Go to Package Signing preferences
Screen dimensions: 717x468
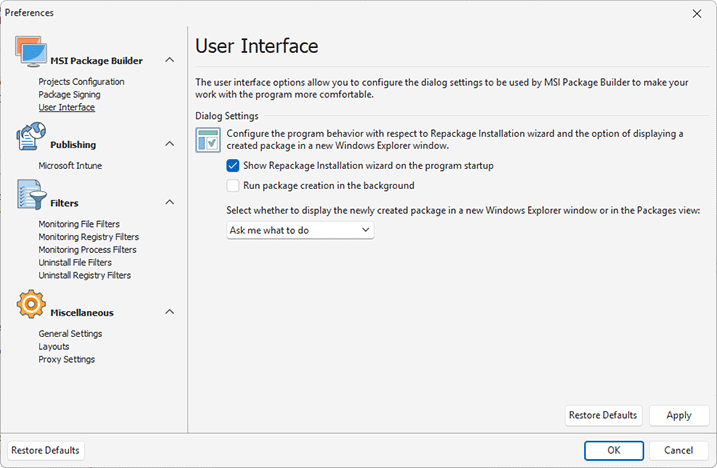coord(70,95)
